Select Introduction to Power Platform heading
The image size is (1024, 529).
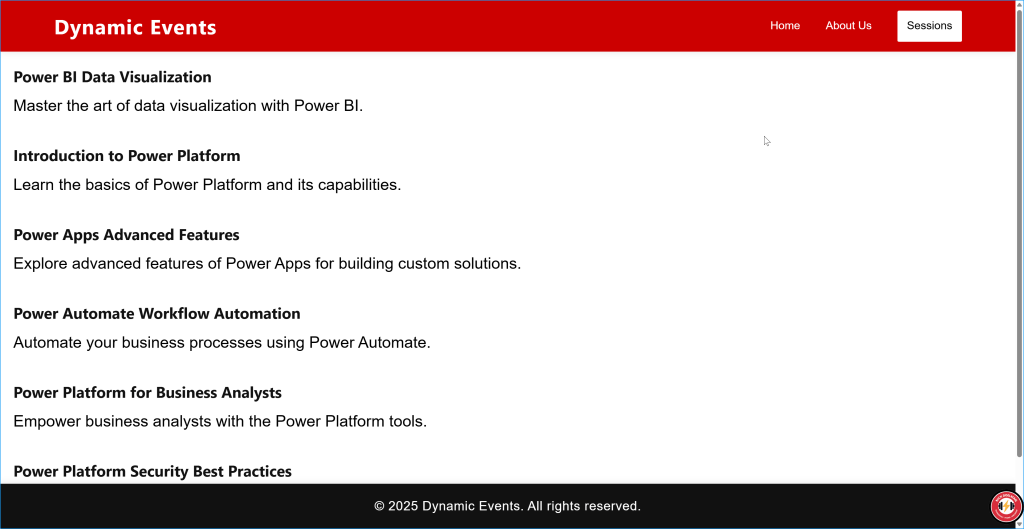(127, 156)
